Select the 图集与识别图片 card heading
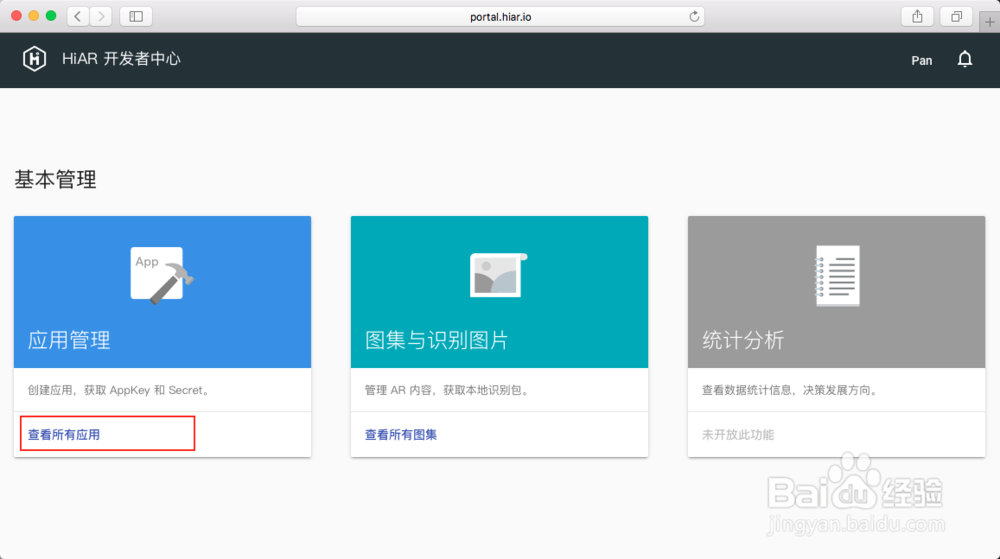1000x559 pixels. [x=436, y=340]
